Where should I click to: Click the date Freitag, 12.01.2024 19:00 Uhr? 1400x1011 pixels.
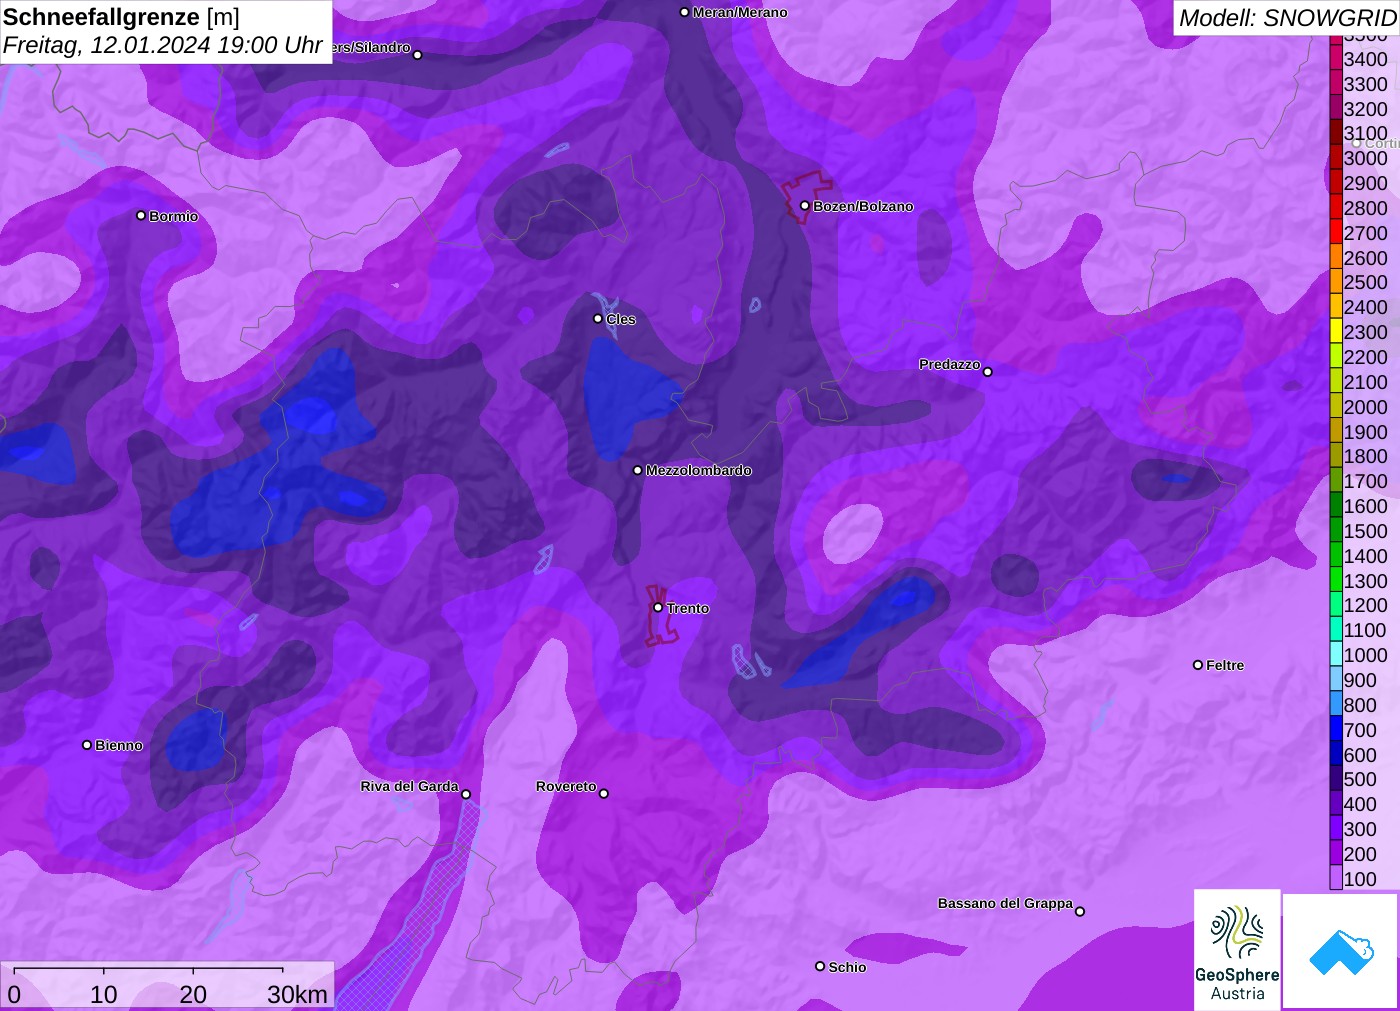click(163, 45)
